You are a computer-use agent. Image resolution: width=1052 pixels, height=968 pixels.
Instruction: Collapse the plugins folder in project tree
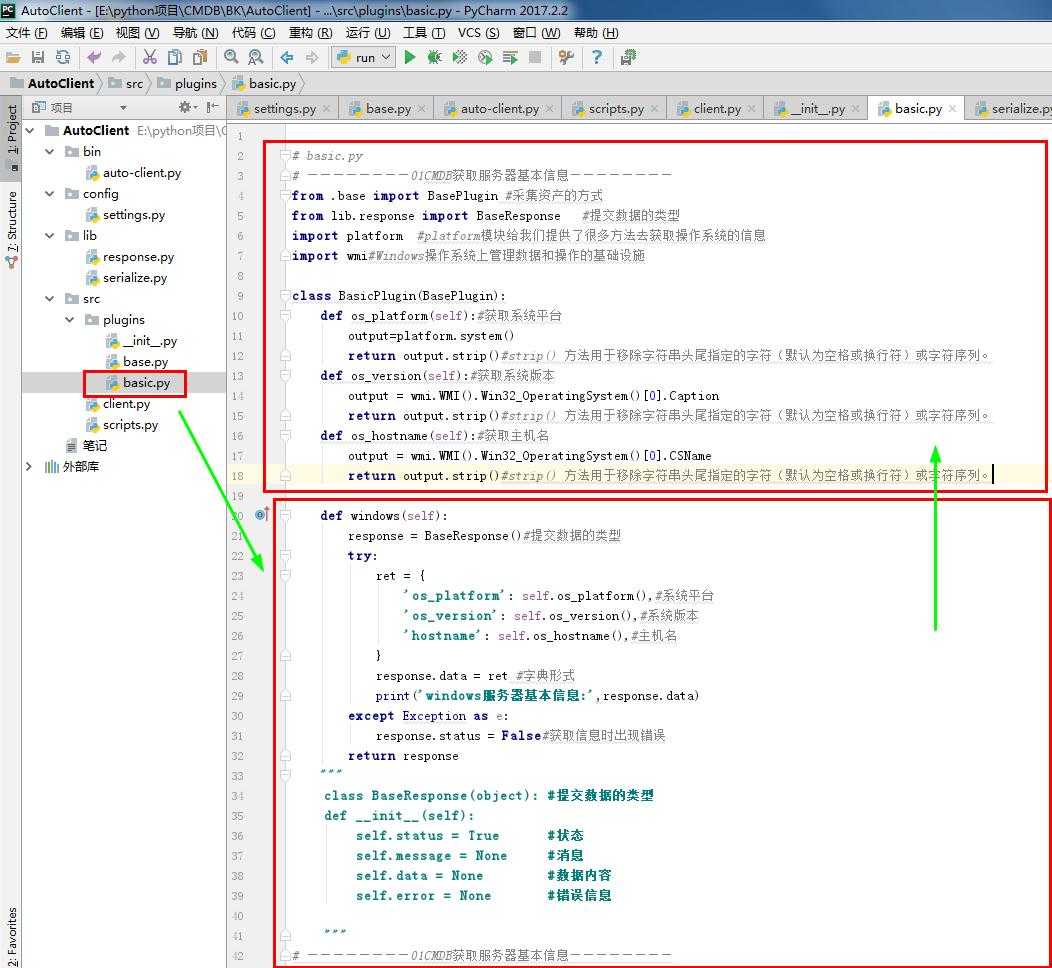pos(70,320)
